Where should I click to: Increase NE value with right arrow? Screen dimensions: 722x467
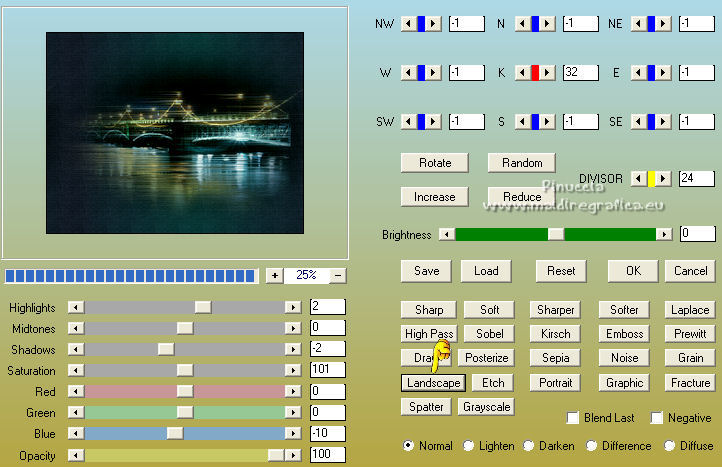pyautogui.click(x=663, y=23)
